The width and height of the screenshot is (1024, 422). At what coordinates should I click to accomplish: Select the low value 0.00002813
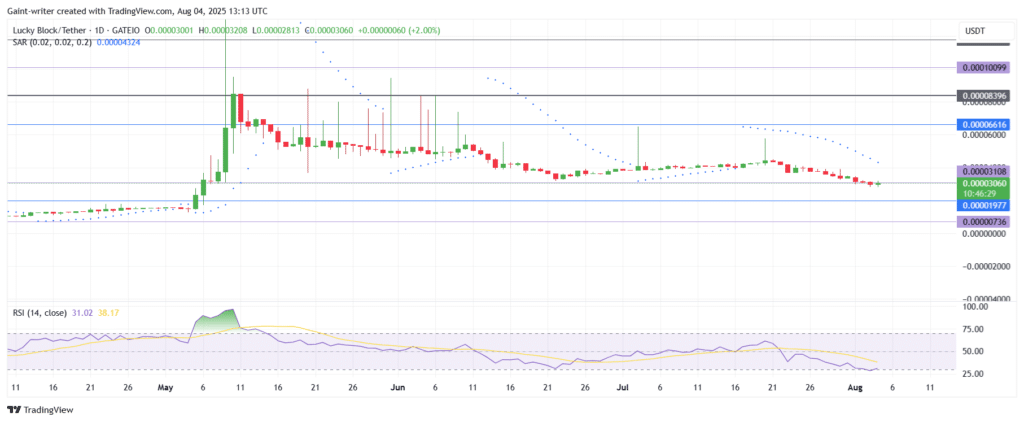(x=280, y=30)
